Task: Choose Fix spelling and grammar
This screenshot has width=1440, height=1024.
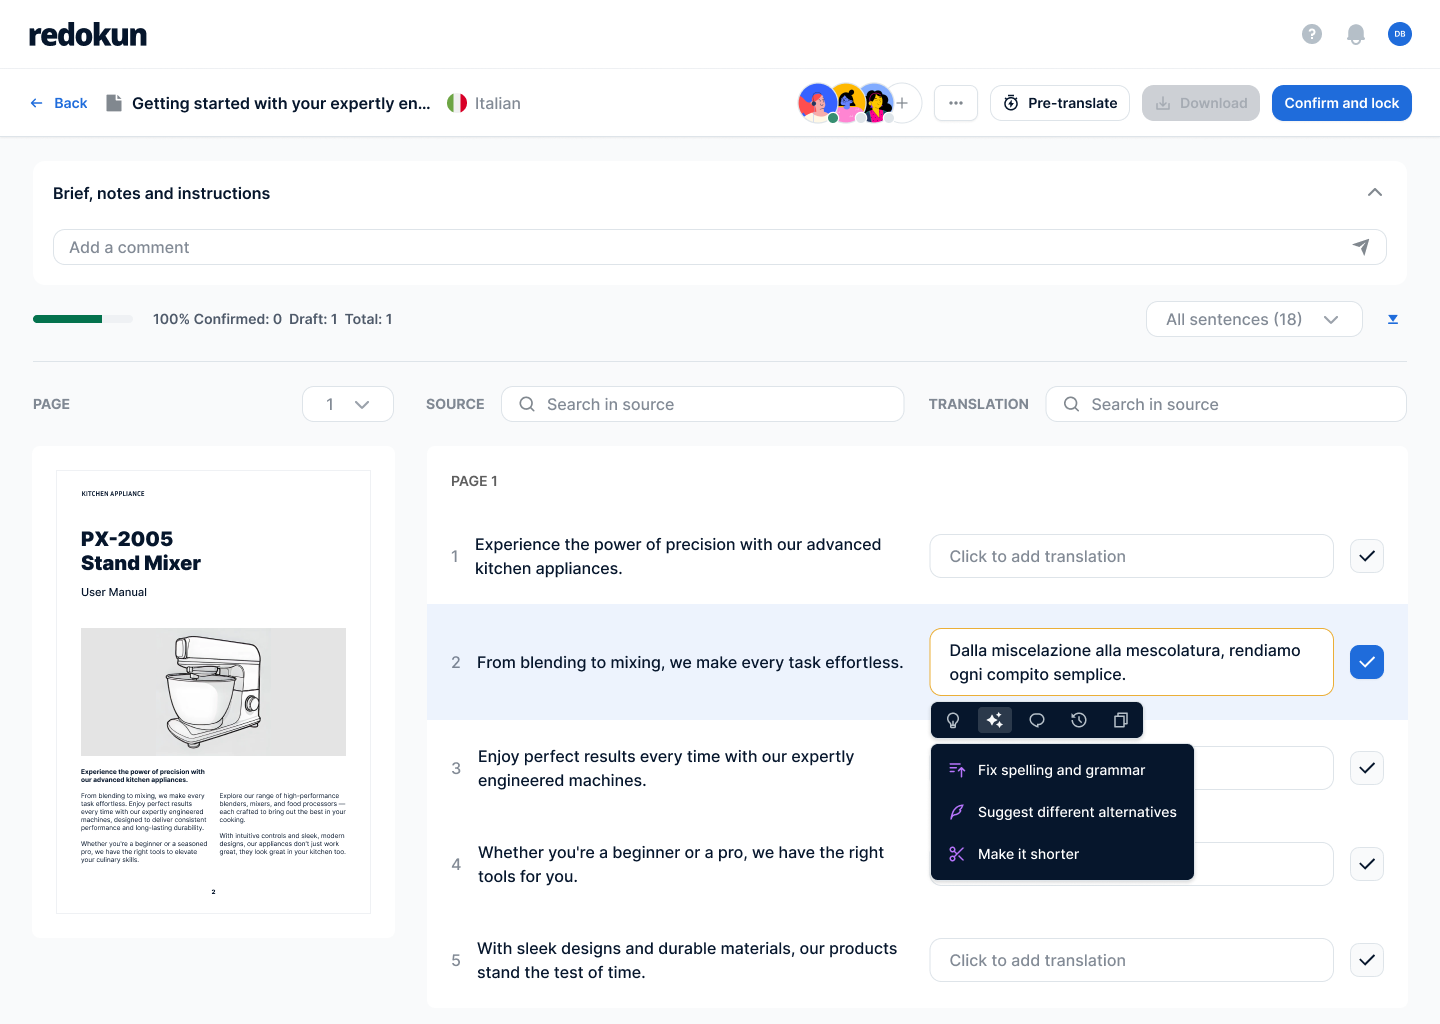Action: click(x=1061, y=770)
